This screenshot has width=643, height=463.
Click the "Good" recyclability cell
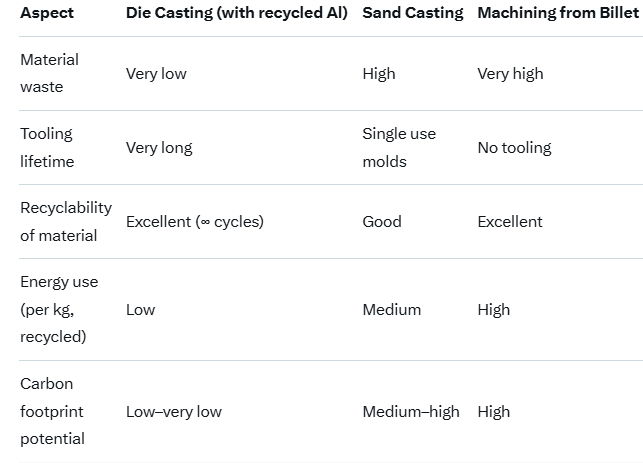382,221
